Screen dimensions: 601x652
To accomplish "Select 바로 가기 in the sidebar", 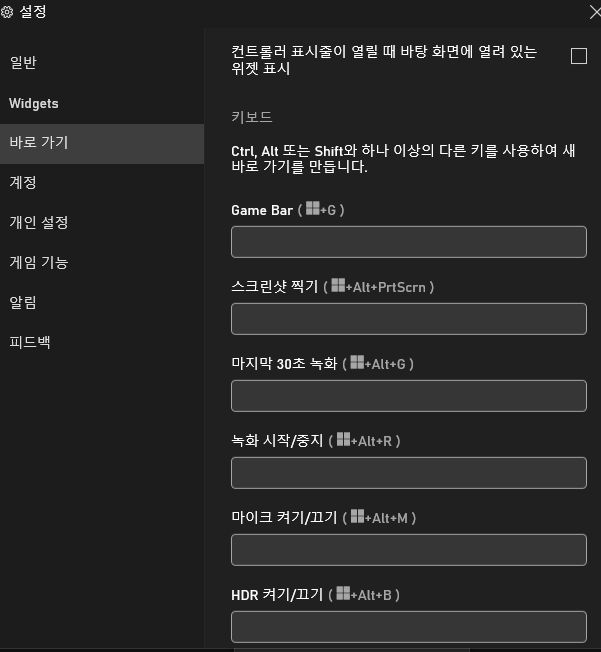I will click(39, 143).
